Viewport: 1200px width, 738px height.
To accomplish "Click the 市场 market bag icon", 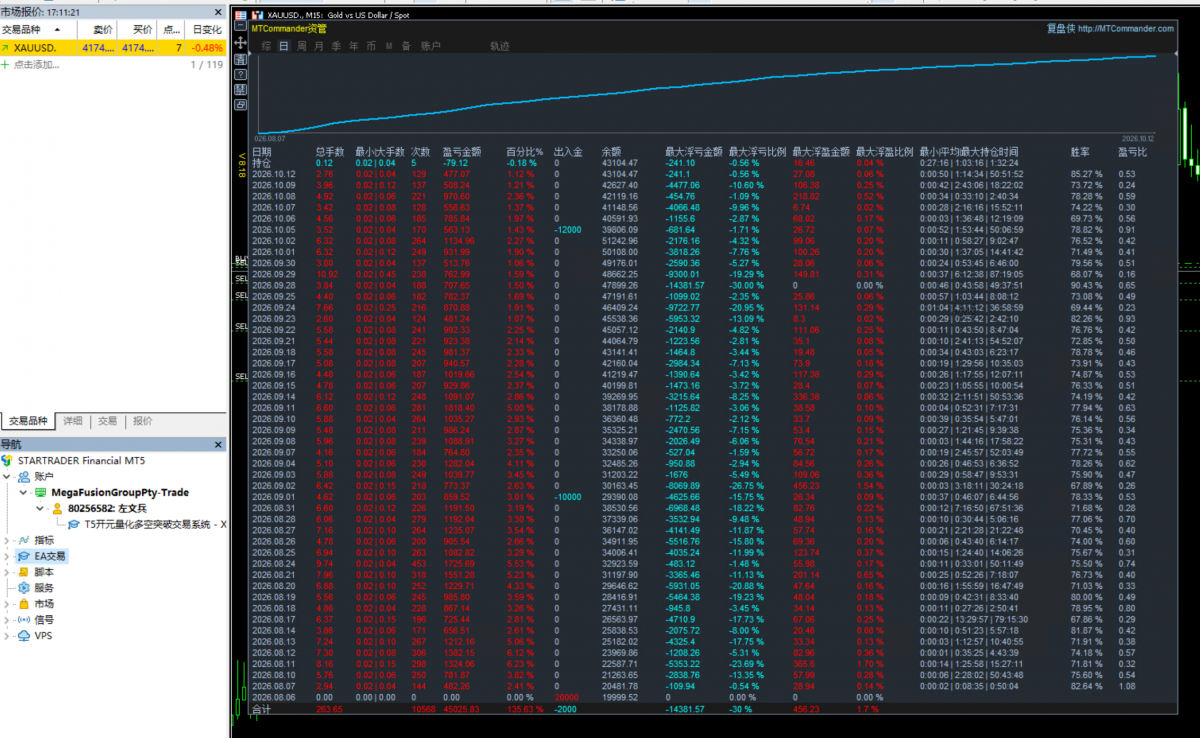I will click(x=24, y=604).
